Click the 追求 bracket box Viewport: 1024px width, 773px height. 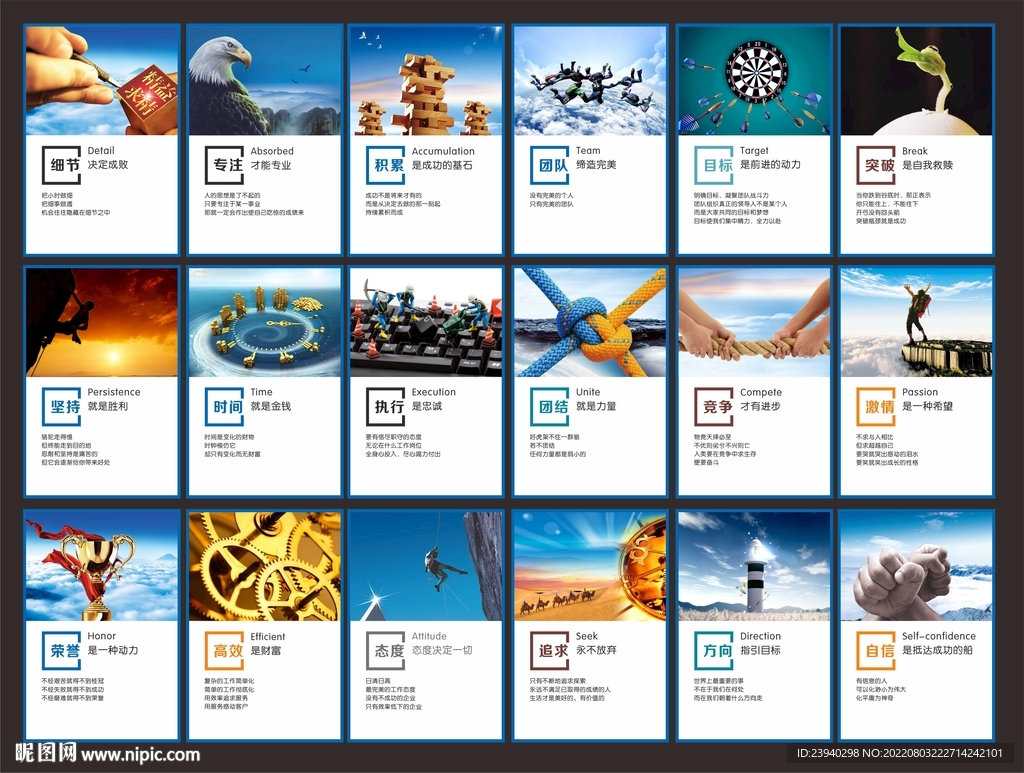click(550, 650)
